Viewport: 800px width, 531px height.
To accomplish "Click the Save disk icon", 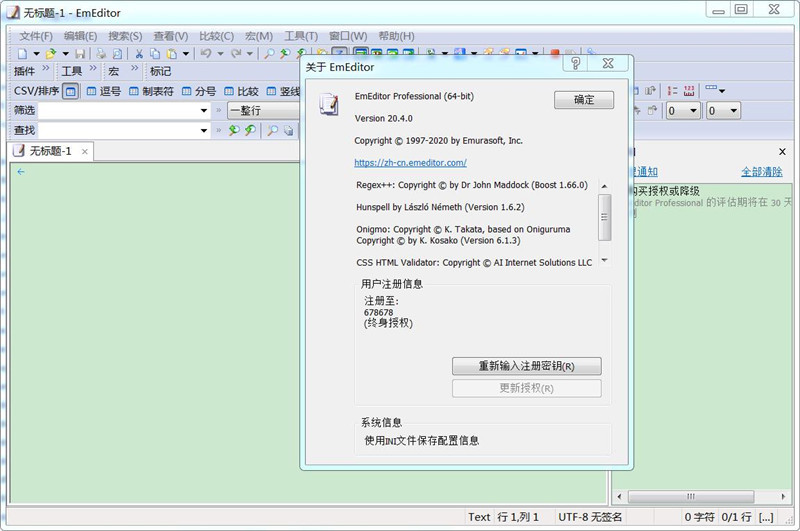I will point(80,53).
